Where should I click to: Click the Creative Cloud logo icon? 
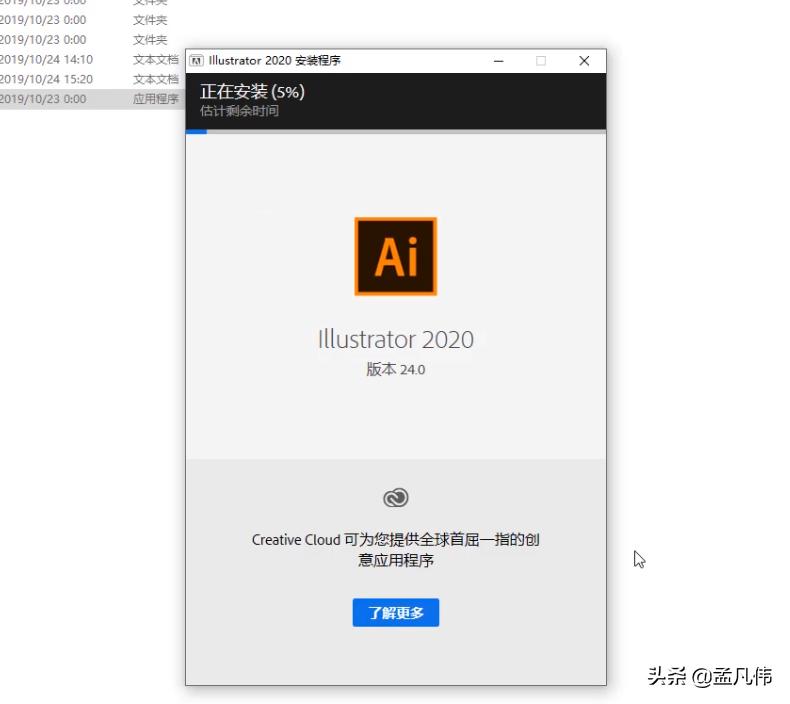pos(396,497)
